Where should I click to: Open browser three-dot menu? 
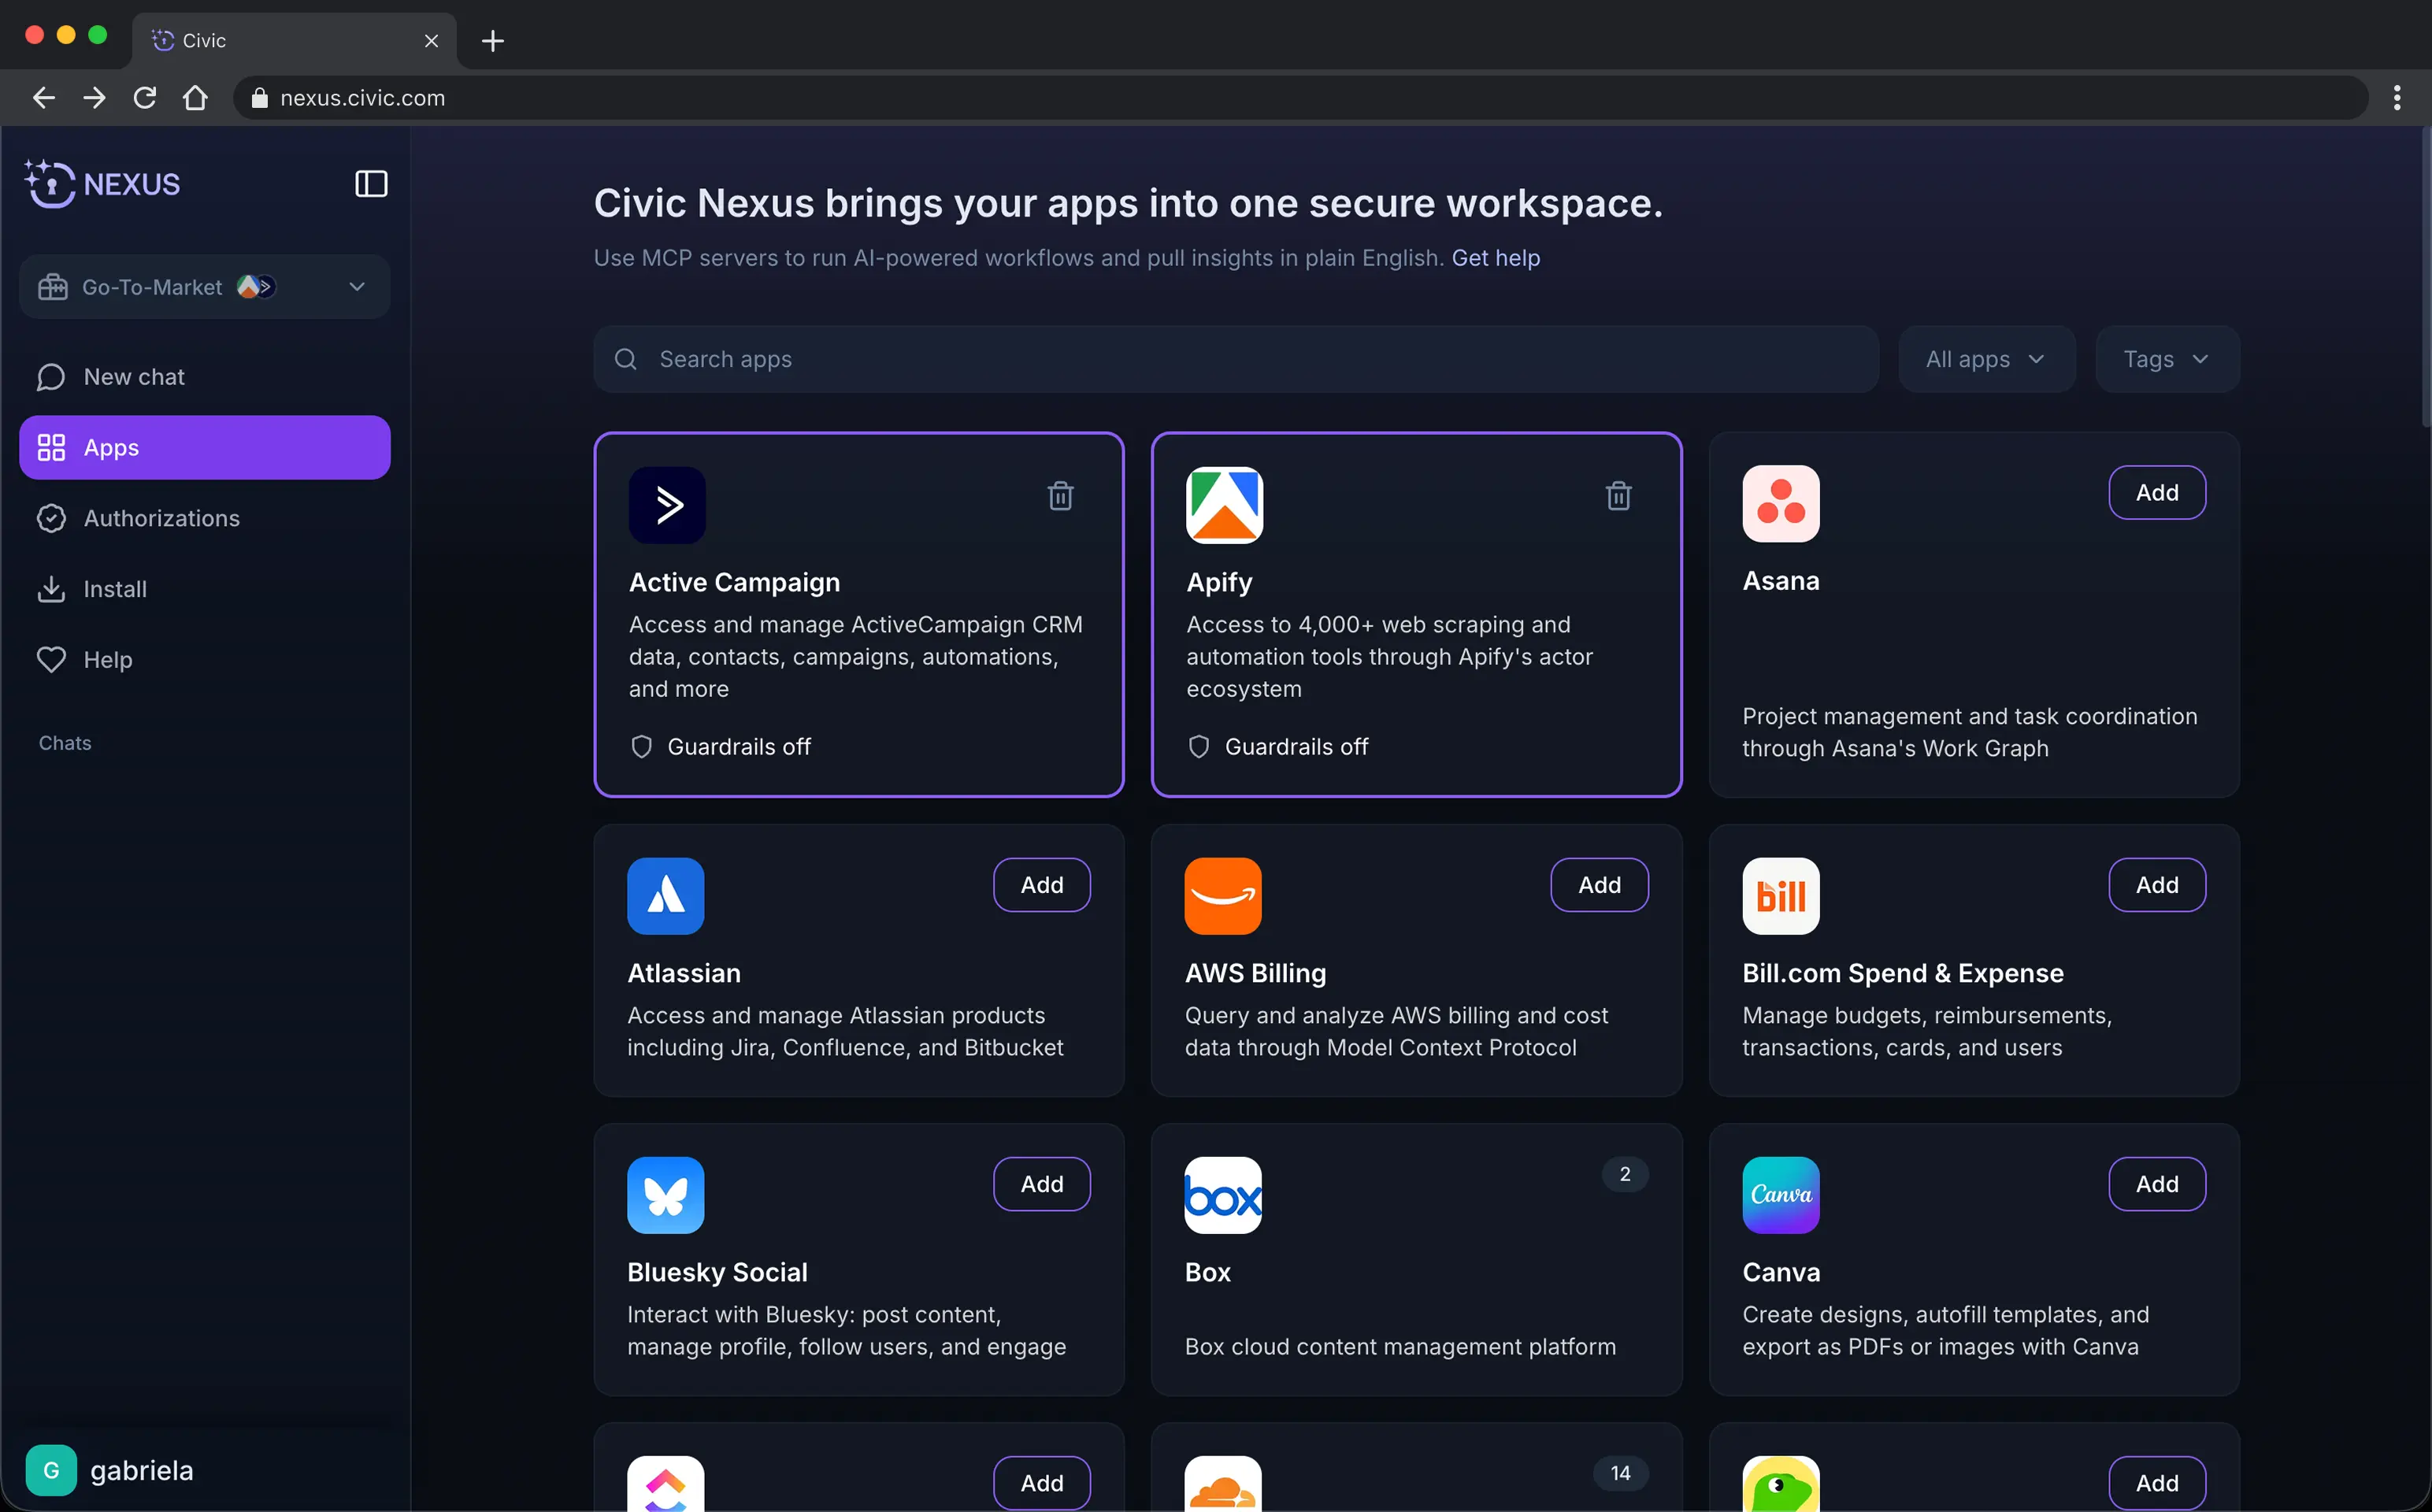tap(2397, 98)
